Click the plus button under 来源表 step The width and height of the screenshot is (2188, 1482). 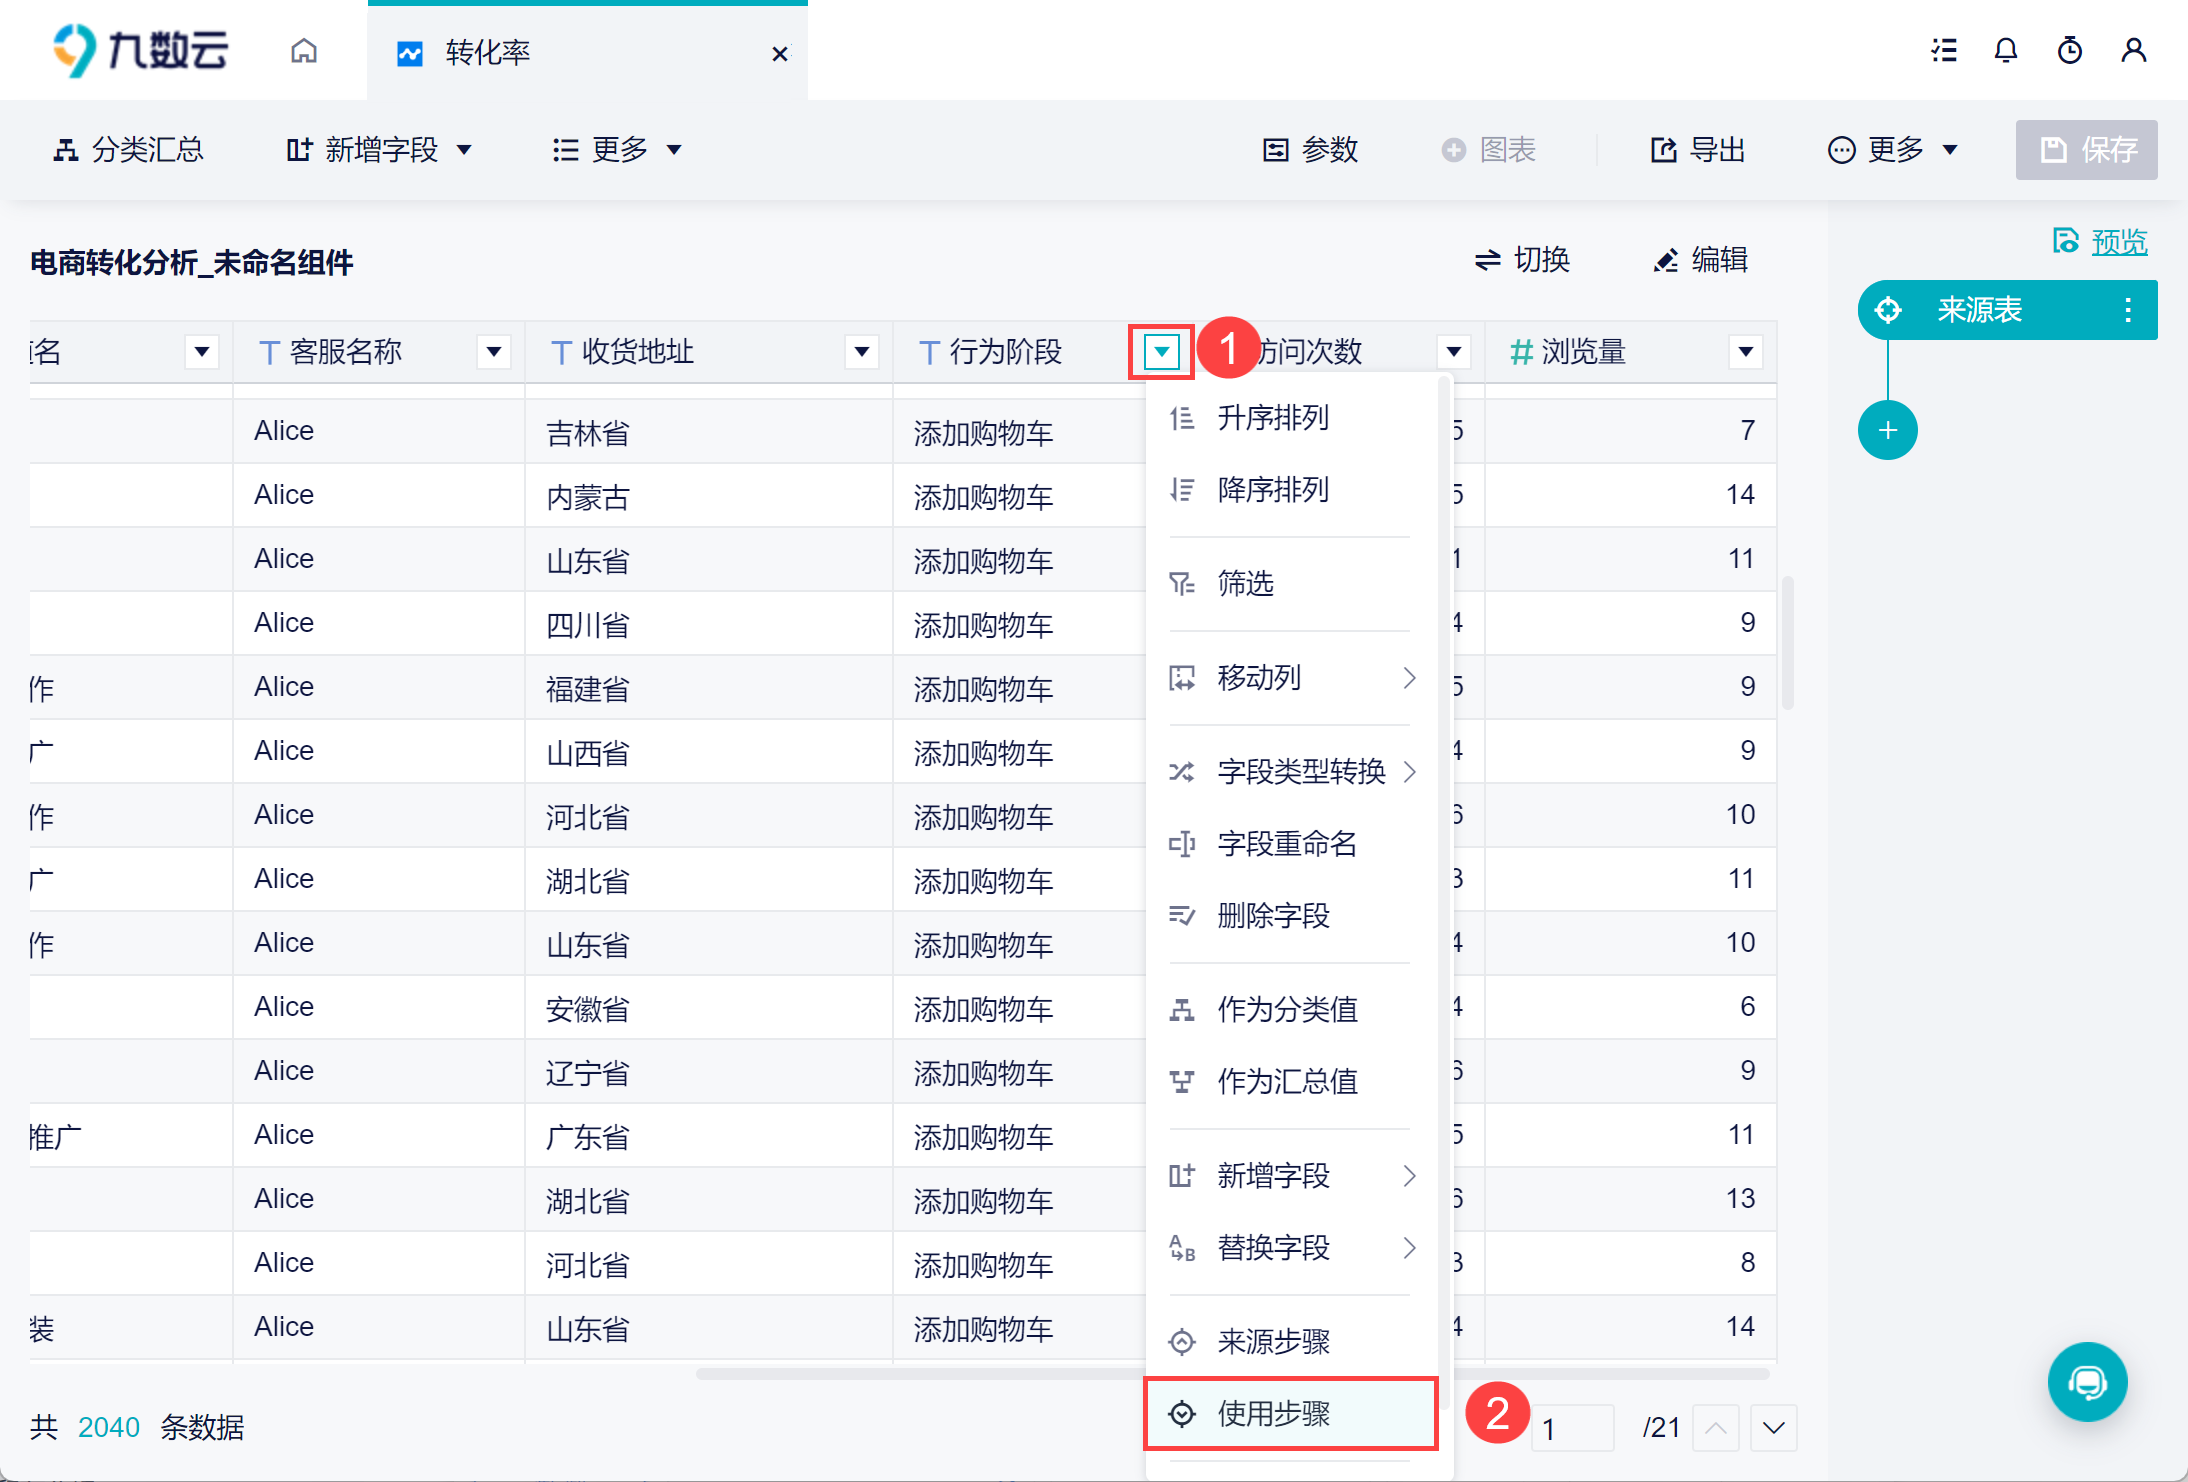1887,431
